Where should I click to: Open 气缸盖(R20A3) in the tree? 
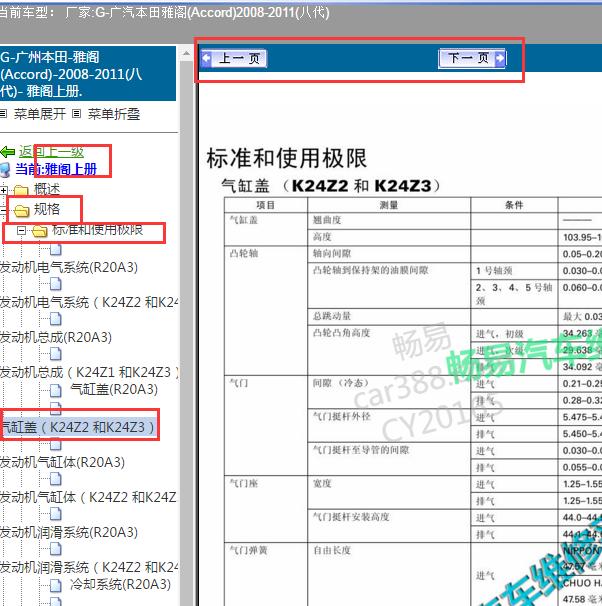click(114, 389)
